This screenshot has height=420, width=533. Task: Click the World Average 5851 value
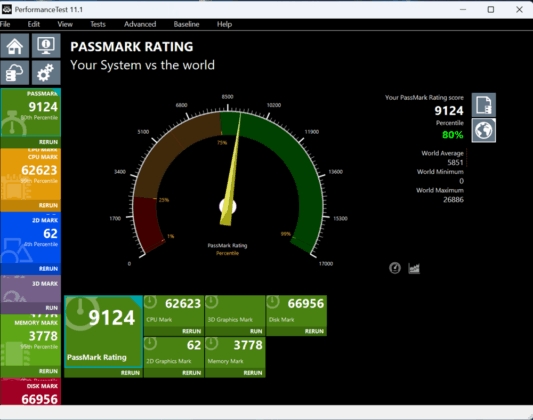pos(455,162)
